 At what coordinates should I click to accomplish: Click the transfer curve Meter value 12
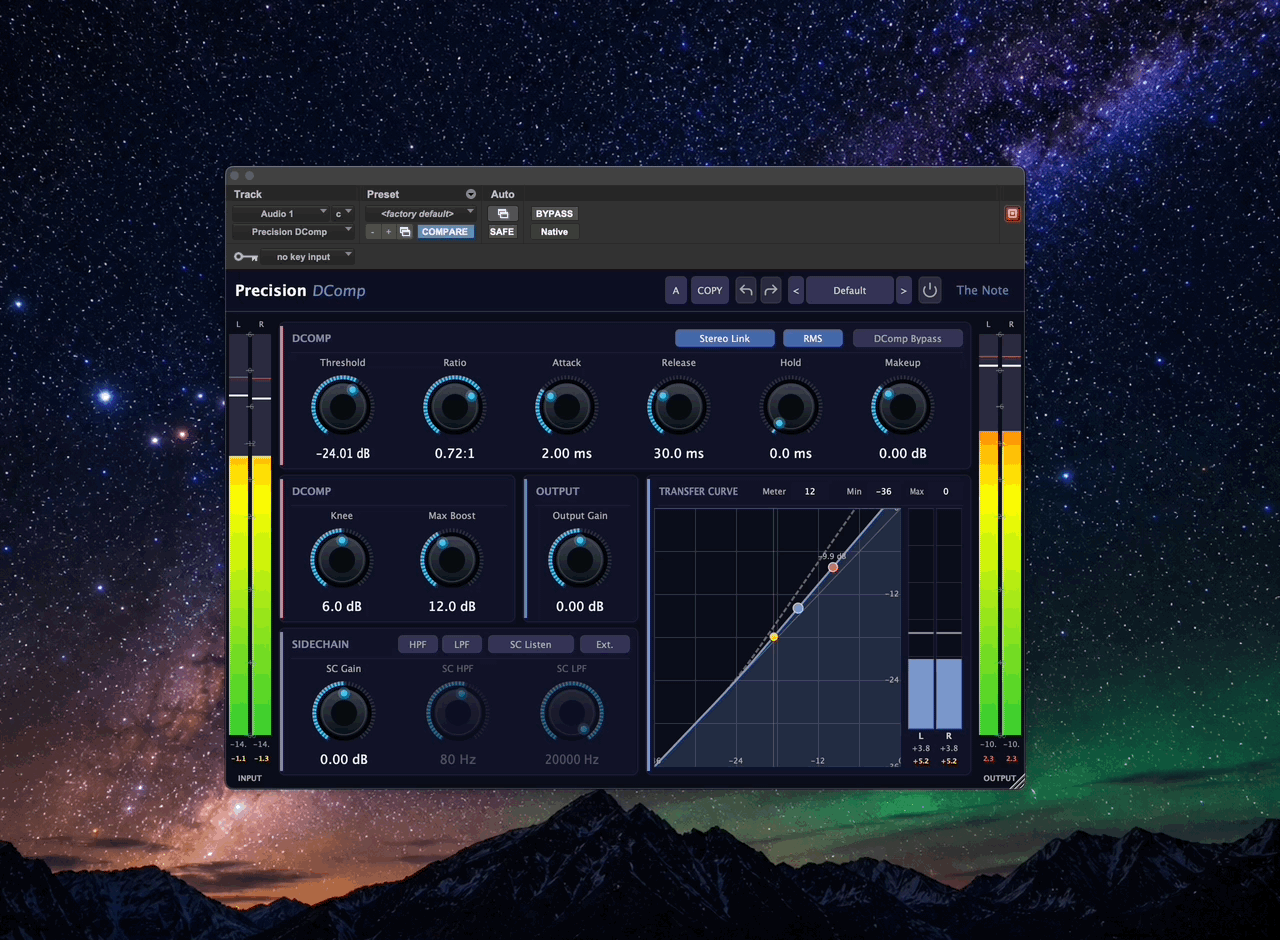[810, 492]
